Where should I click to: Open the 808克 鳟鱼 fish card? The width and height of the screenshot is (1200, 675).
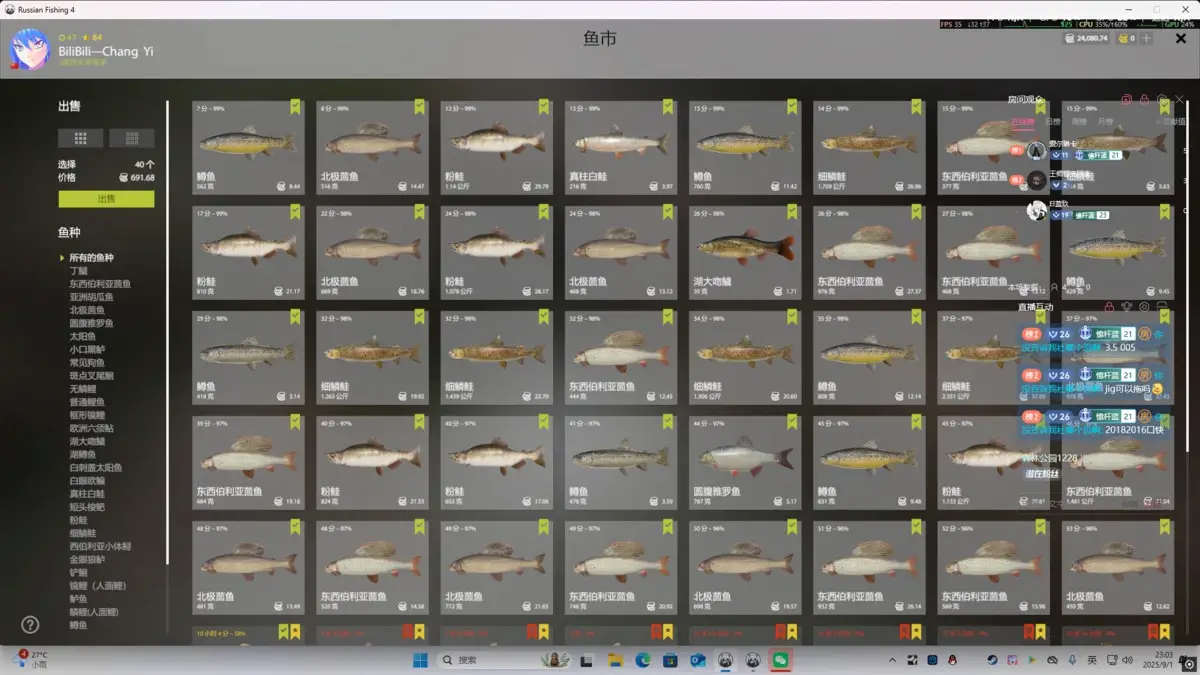coord(868,357)
